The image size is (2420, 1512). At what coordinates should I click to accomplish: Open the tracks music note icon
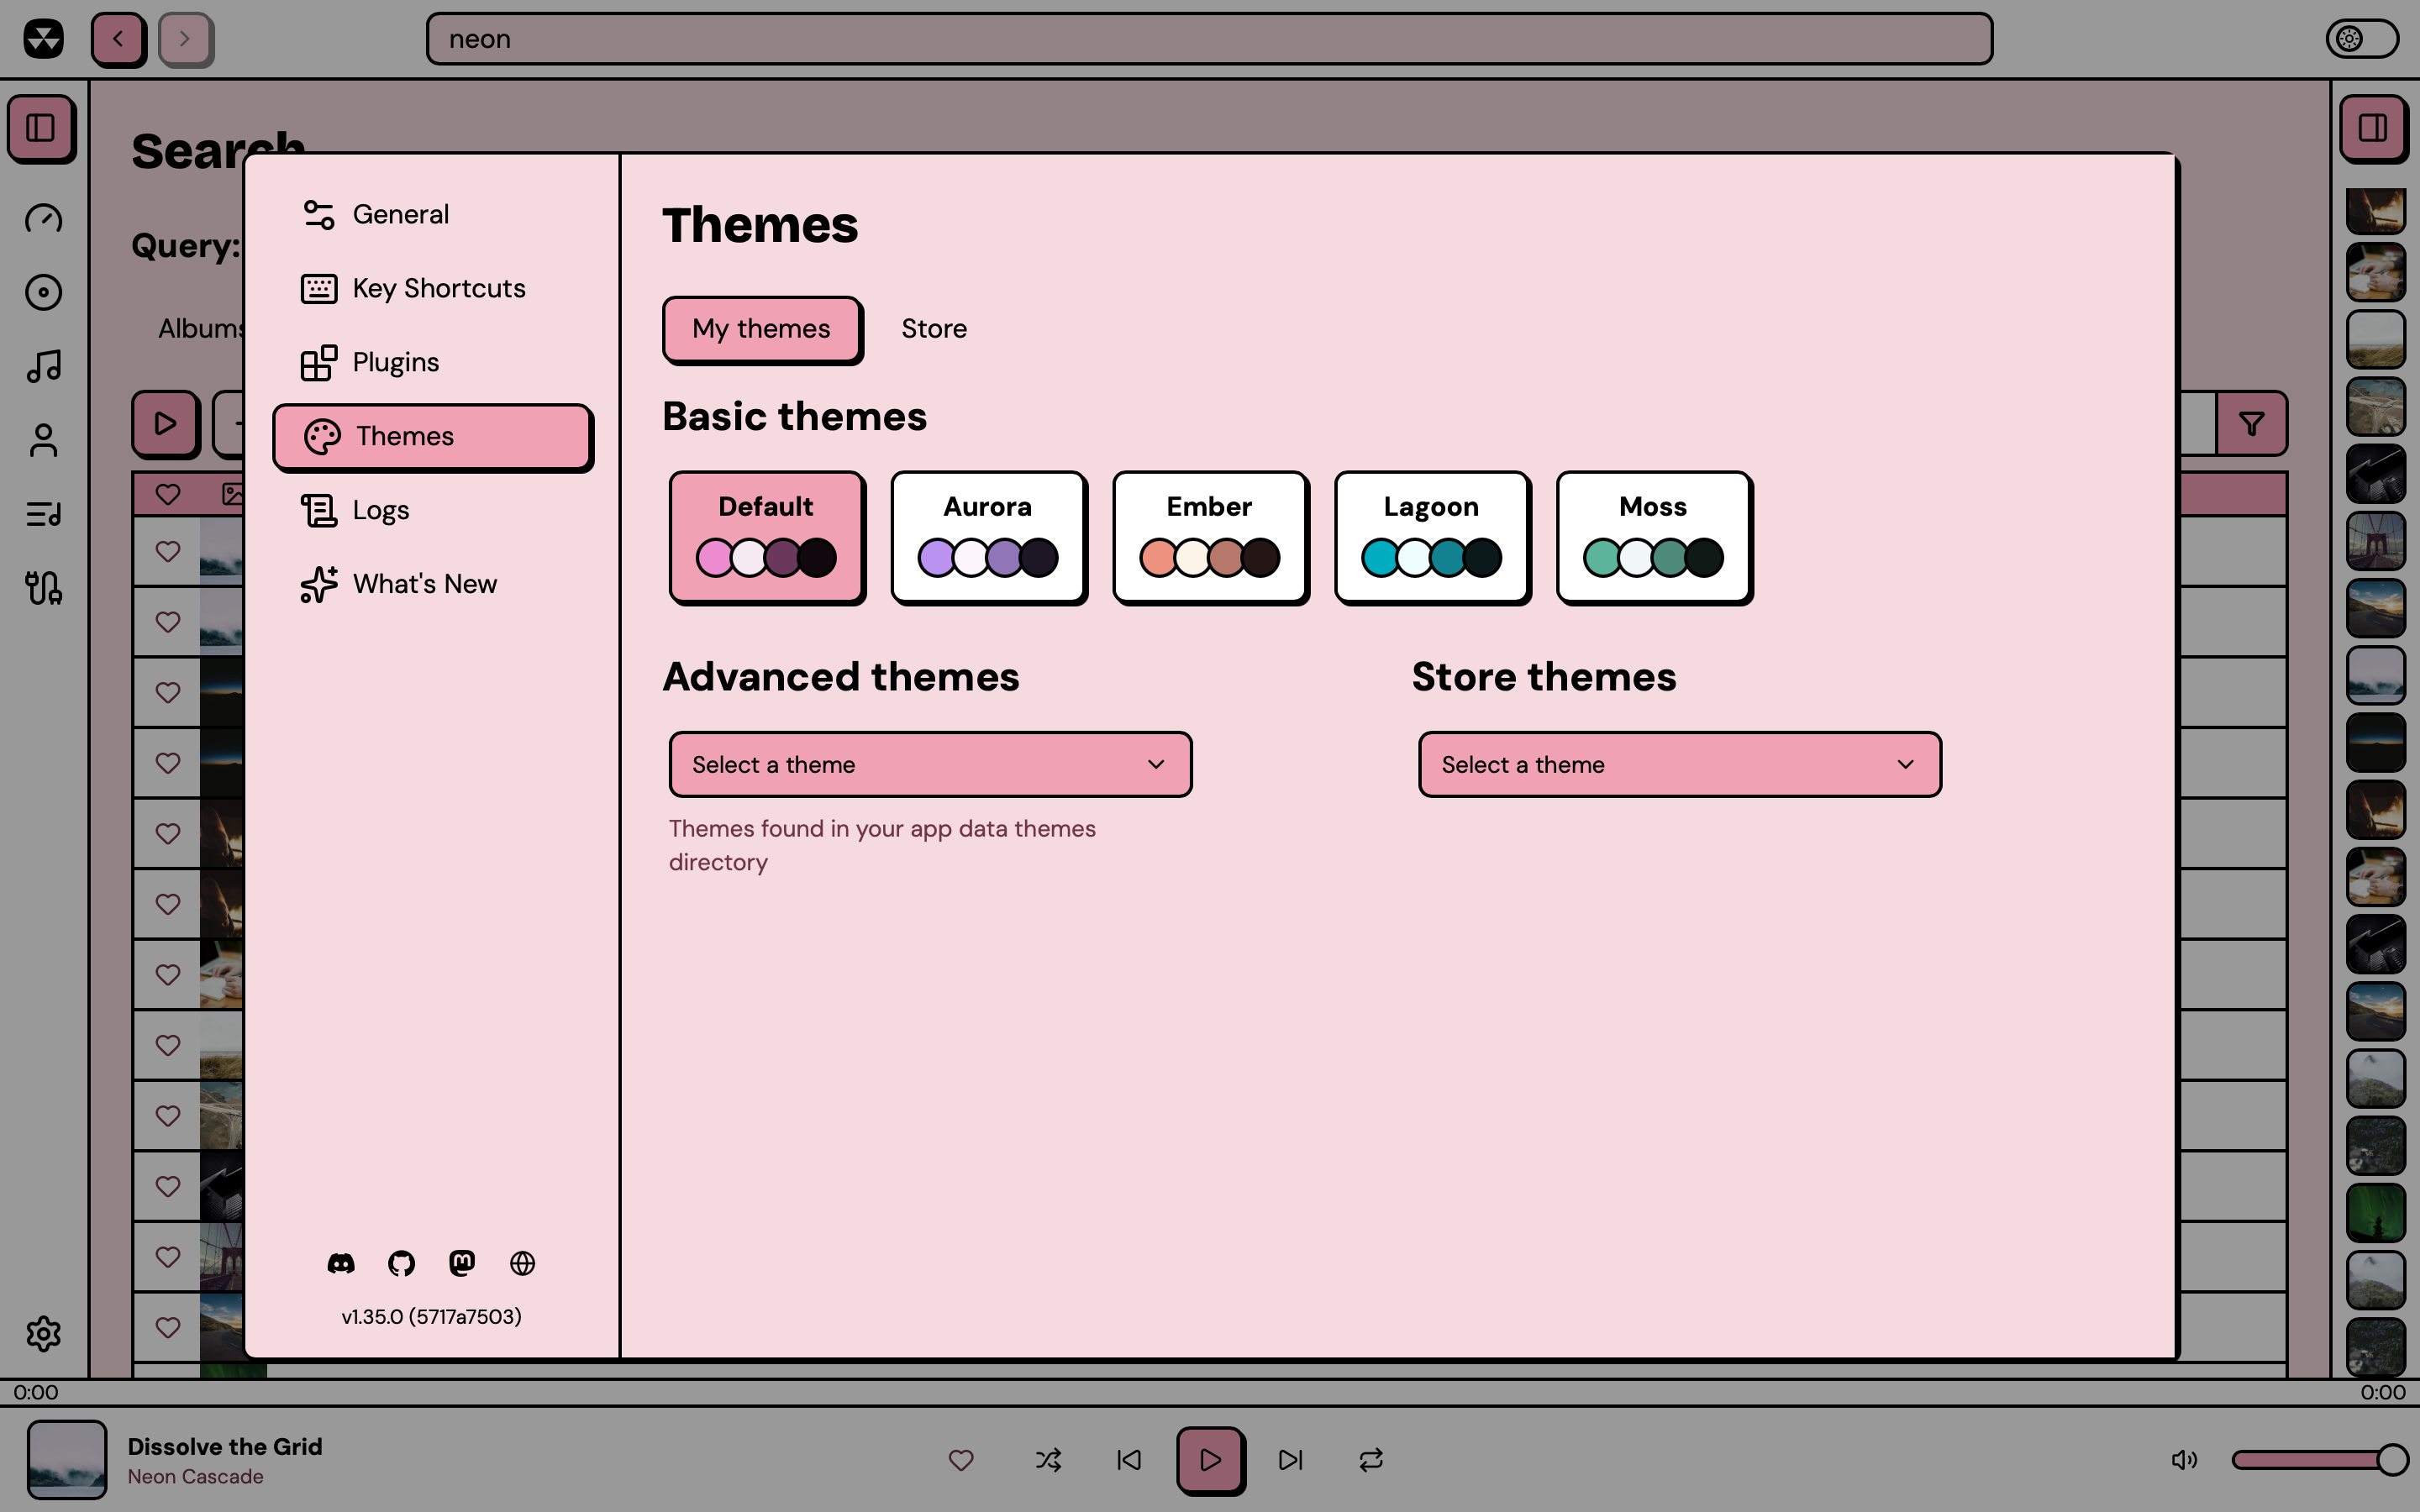tap(44, 366)
